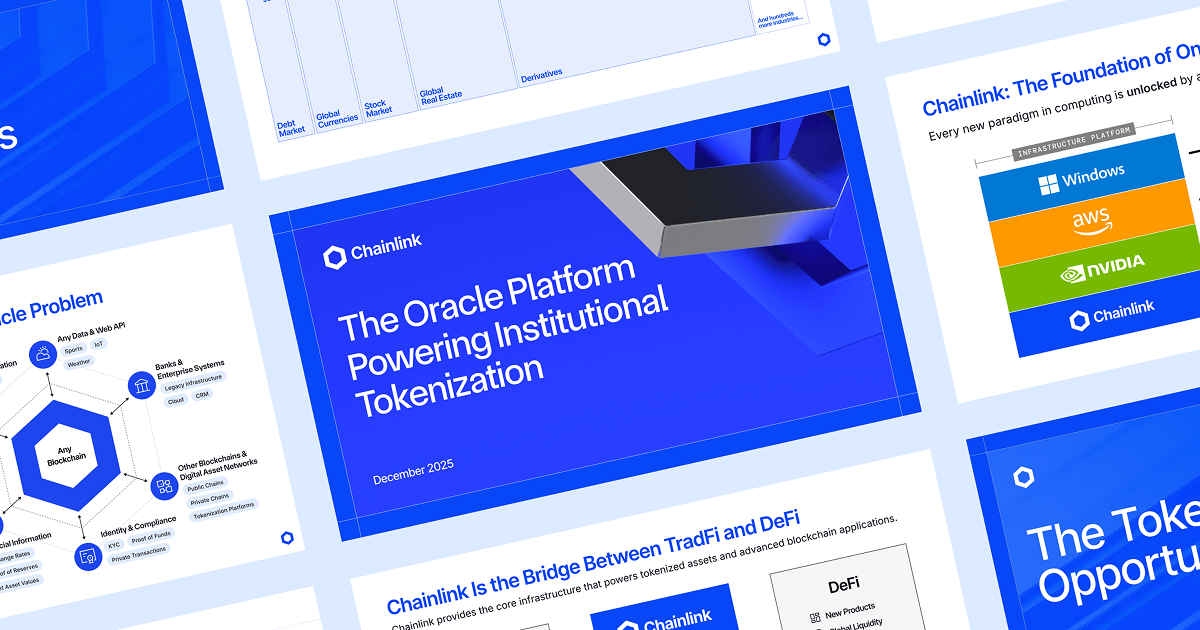The height and width of the screenshot is (630, 1200).
Task: Click the 'Global Currencies' column label
Action: [x=336, y=118]
